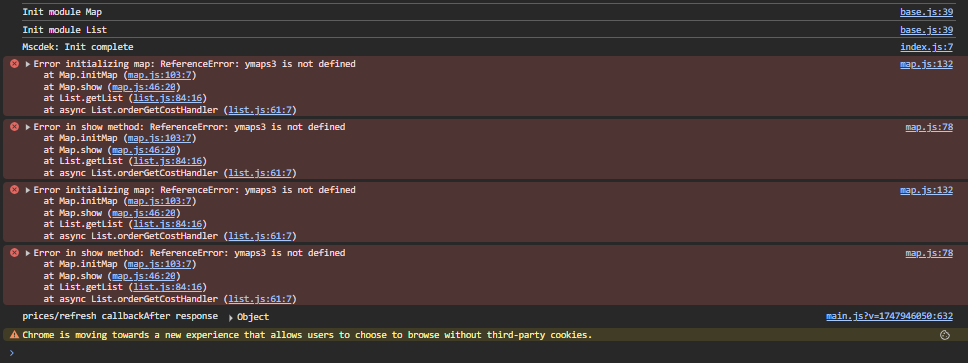Click the cookie icon beside Chrome warning
Image resolution: width=968 pixels, height=363 pixels.
tap(945, 335)
